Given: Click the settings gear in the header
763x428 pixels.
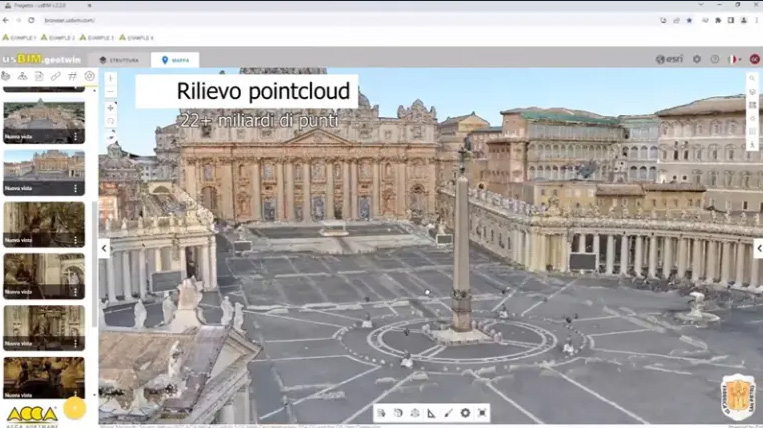Looking at the screenshot, I should (697, 60).
